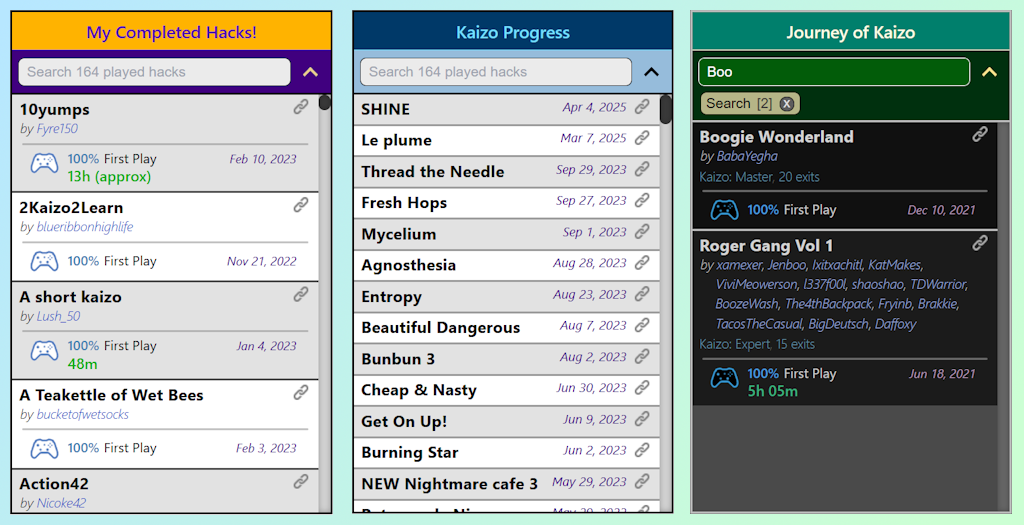Click link icon for A Teakettle of Wet Bees

point(301,393)
